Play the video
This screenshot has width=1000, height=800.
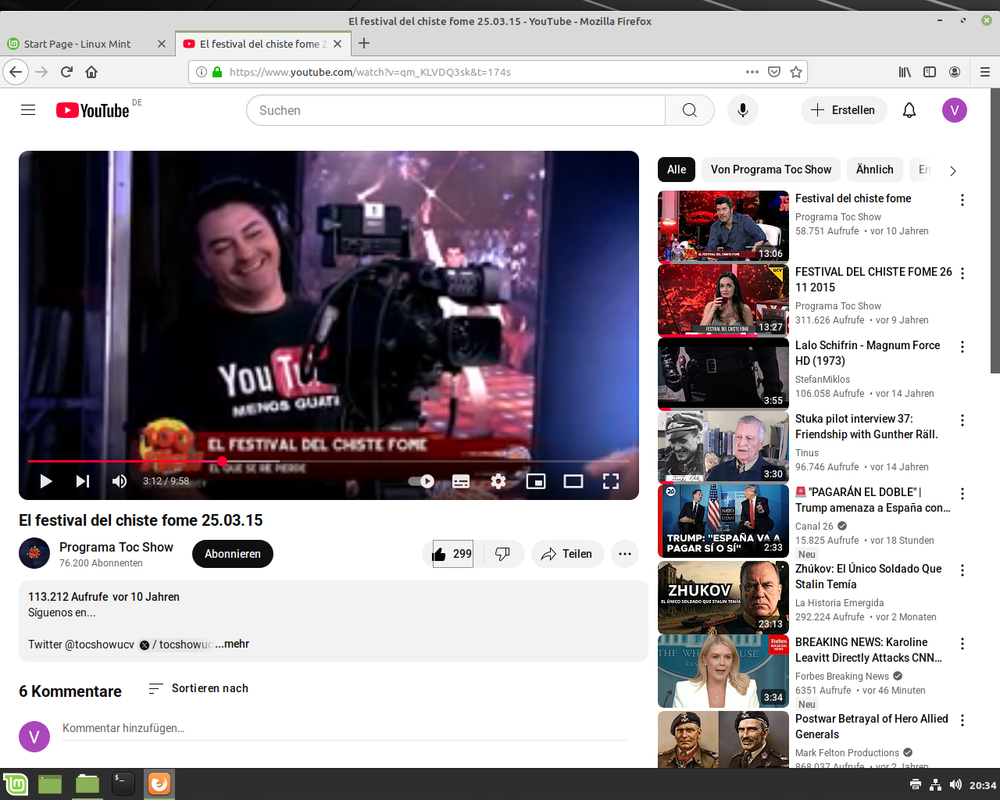pyautogui.click(x=45, y=481)
